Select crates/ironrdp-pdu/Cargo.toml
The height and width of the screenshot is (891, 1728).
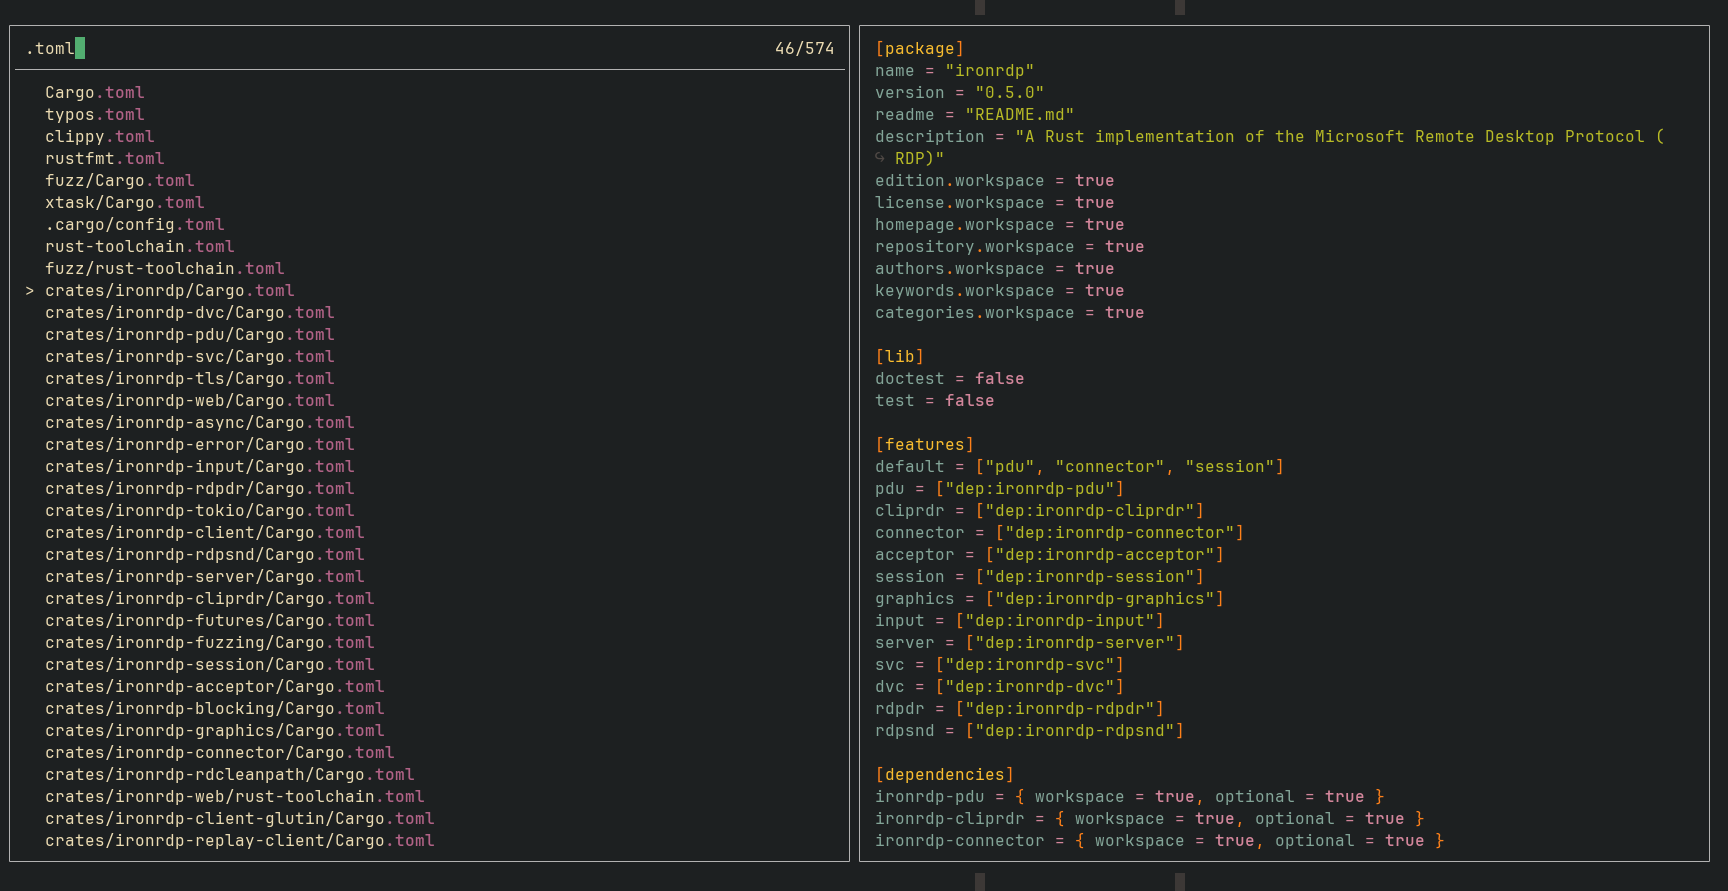pyautogui.click(x=189, y=335)
